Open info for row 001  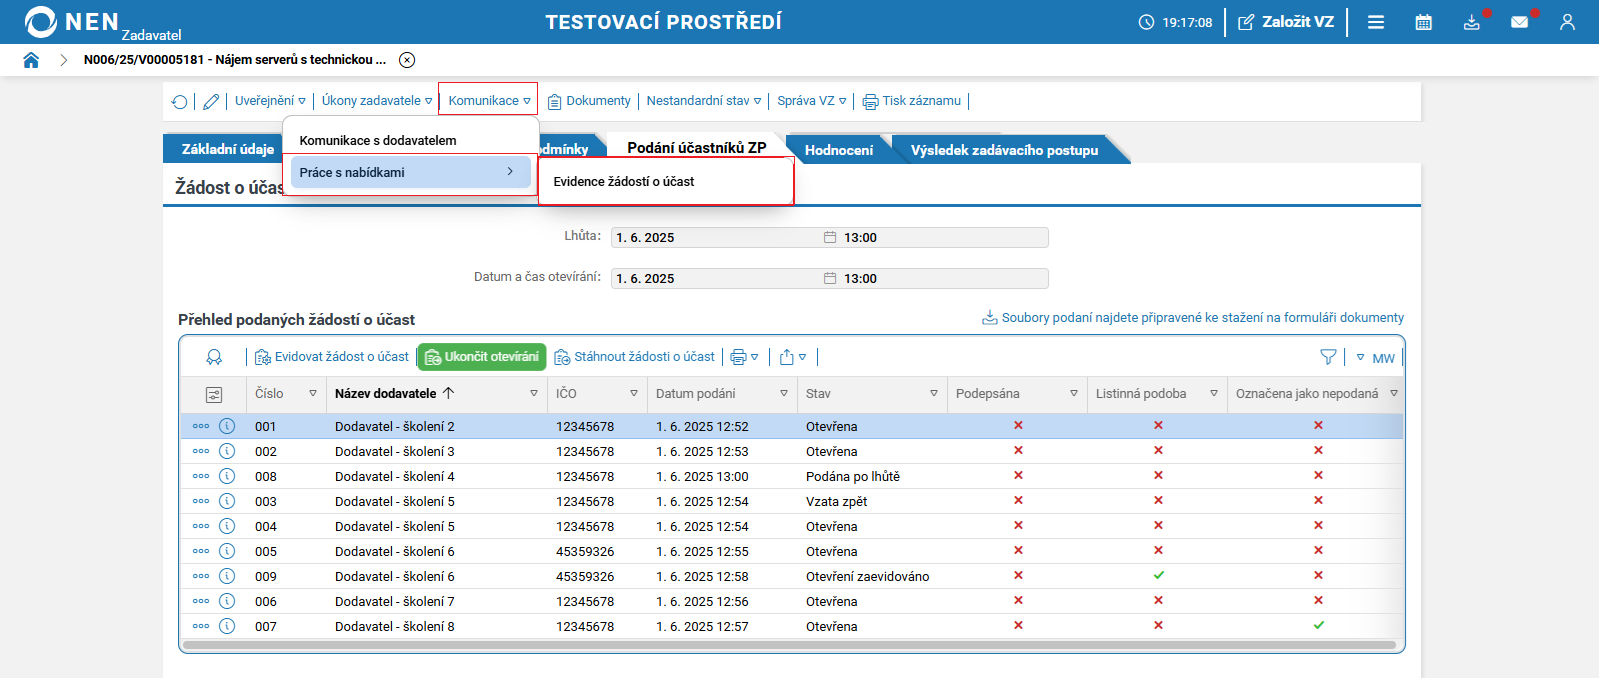[x=227, y=426]
